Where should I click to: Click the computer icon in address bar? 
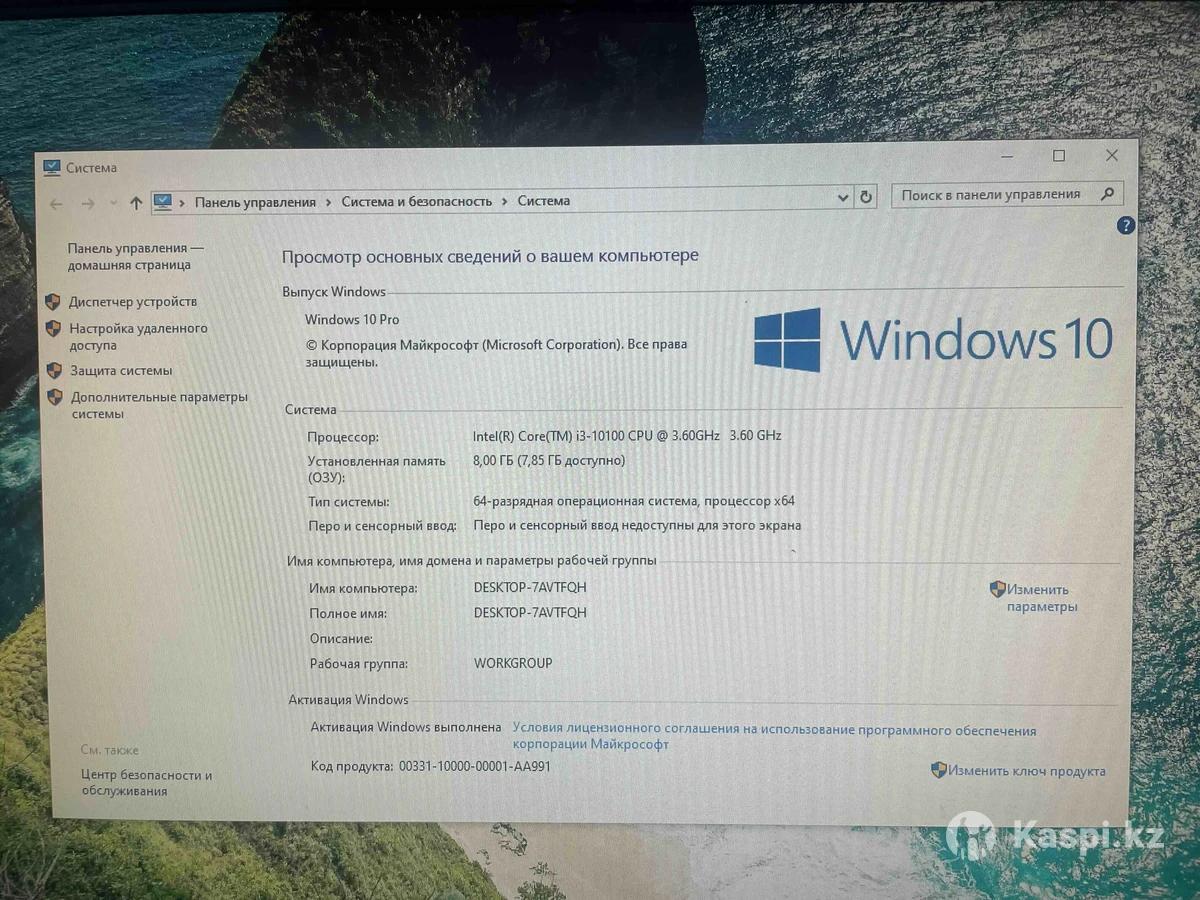[162, 202]
